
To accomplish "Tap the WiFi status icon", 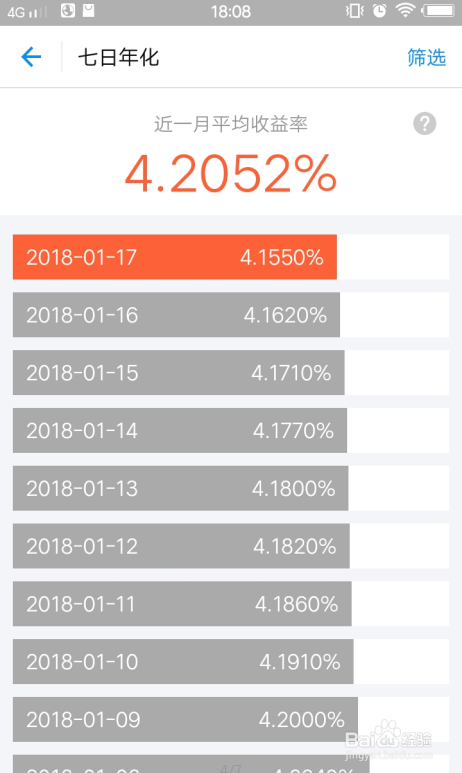I will 405,10.
